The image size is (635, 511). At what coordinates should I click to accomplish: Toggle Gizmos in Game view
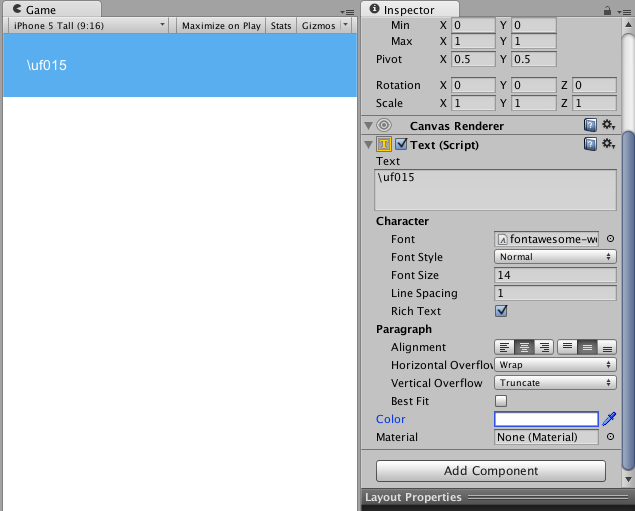click(318, 26)
